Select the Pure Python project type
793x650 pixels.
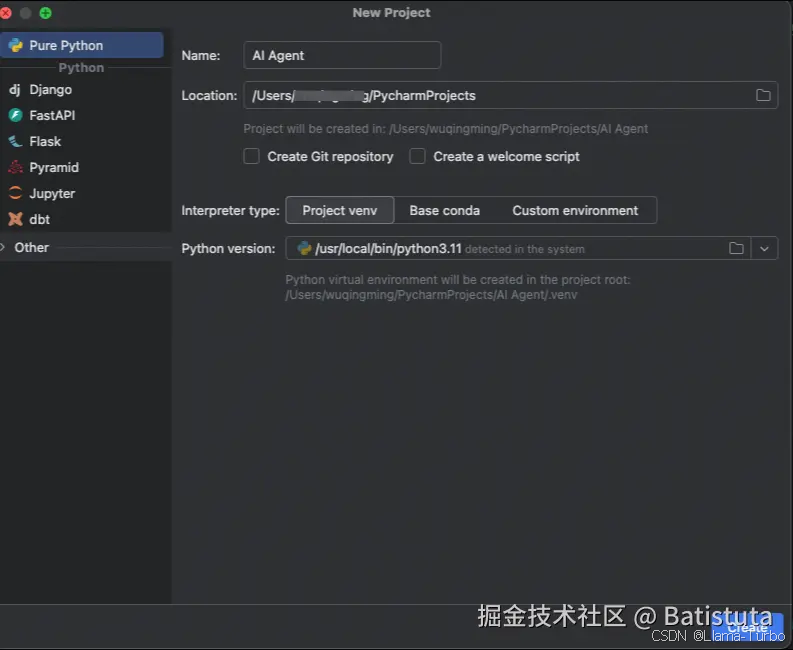(81, 45)
